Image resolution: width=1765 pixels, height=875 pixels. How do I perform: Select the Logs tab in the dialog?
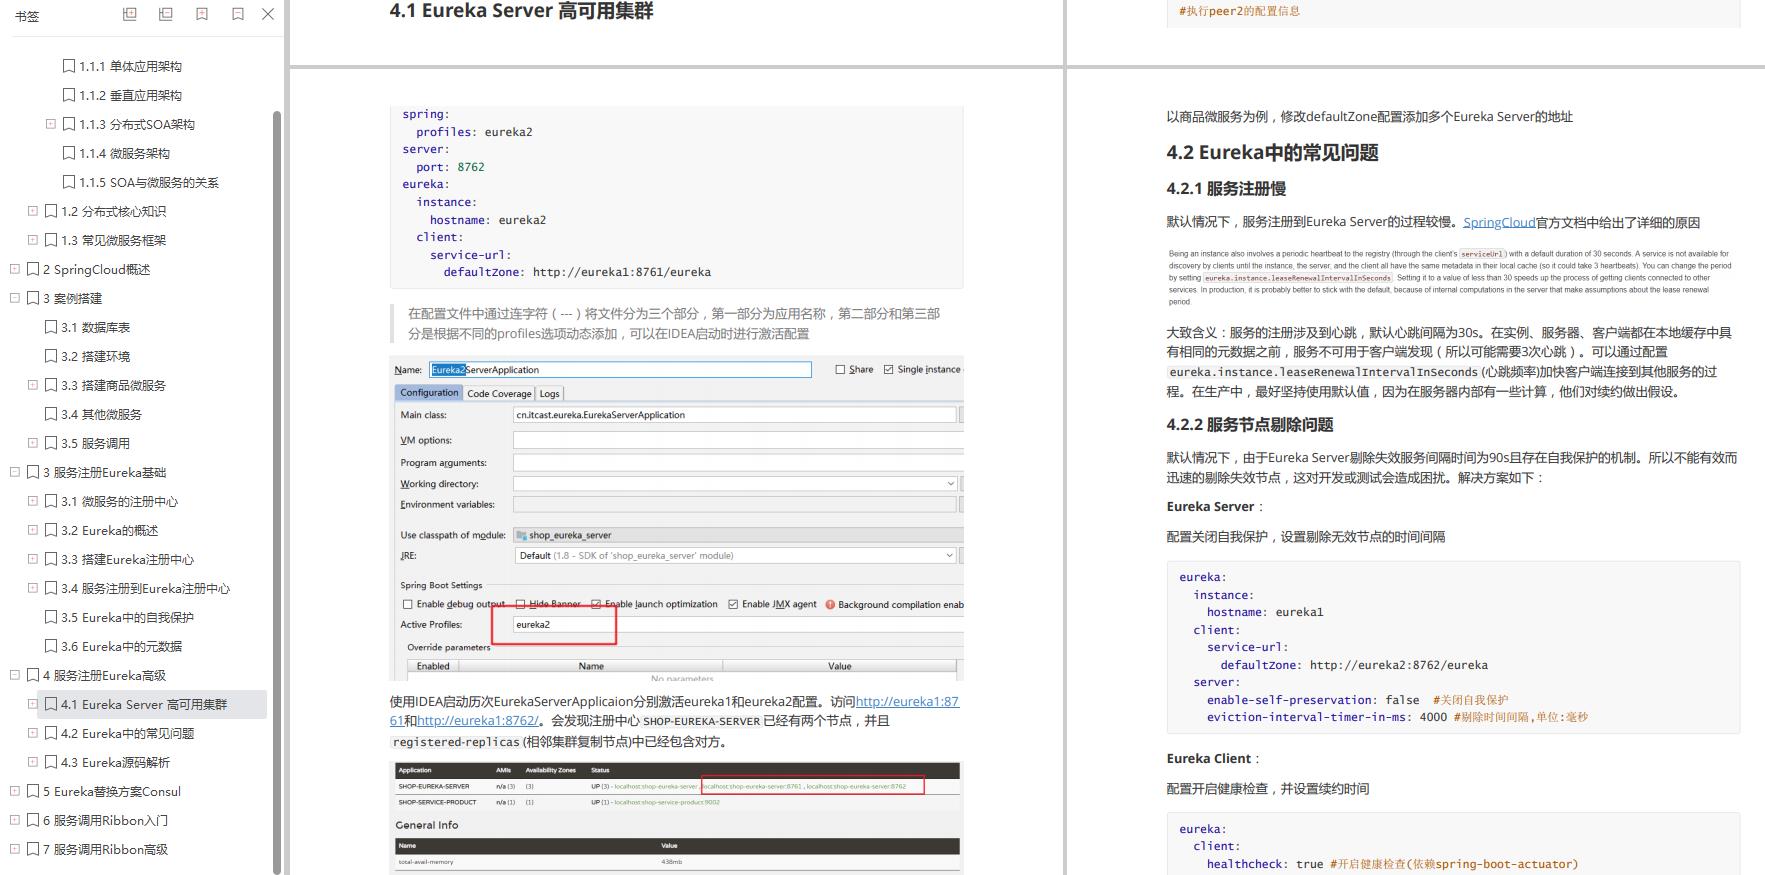pos(550,393)
